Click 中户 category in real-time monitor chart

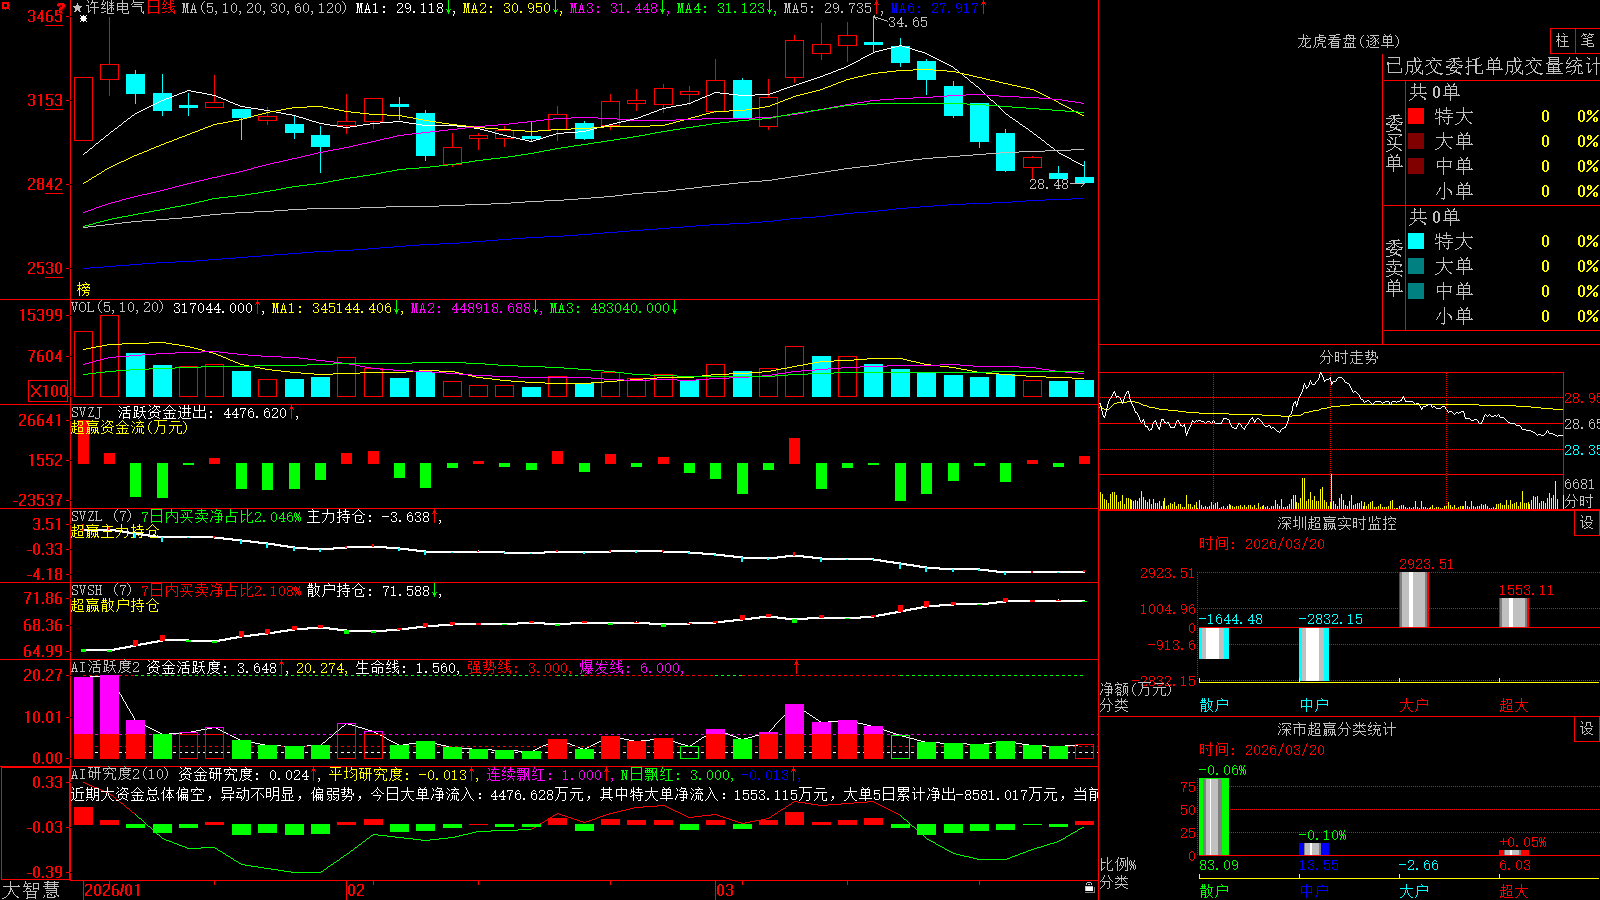[x=1314, y=705]
